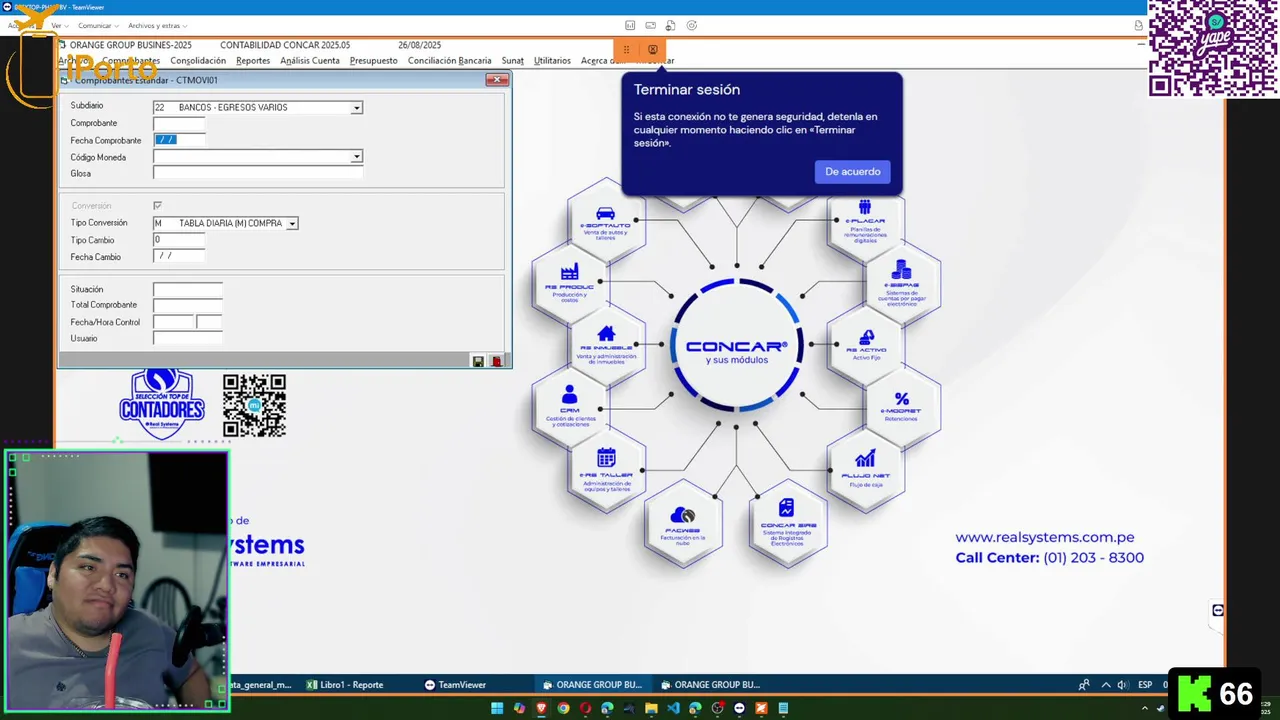Click the Glosa text field
Viewport: 1280px width, 720px height.
coord(258,173)
